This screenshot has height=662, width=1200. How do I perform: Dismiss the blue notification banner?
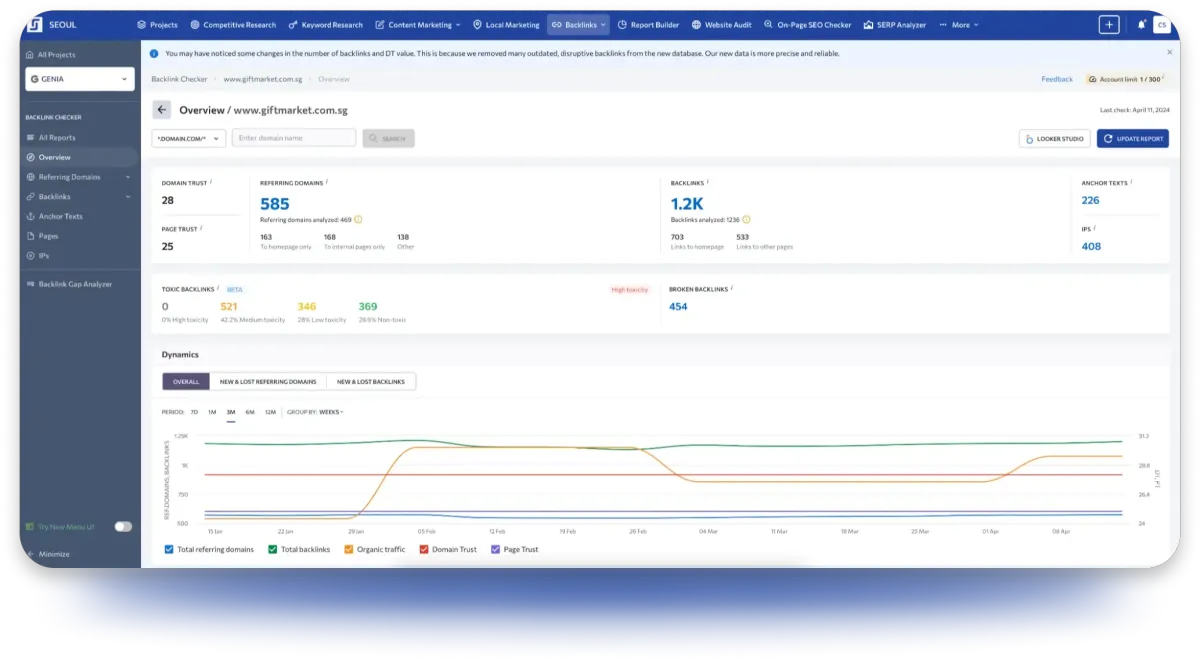pyautogui.click(x=1169, y=52)
